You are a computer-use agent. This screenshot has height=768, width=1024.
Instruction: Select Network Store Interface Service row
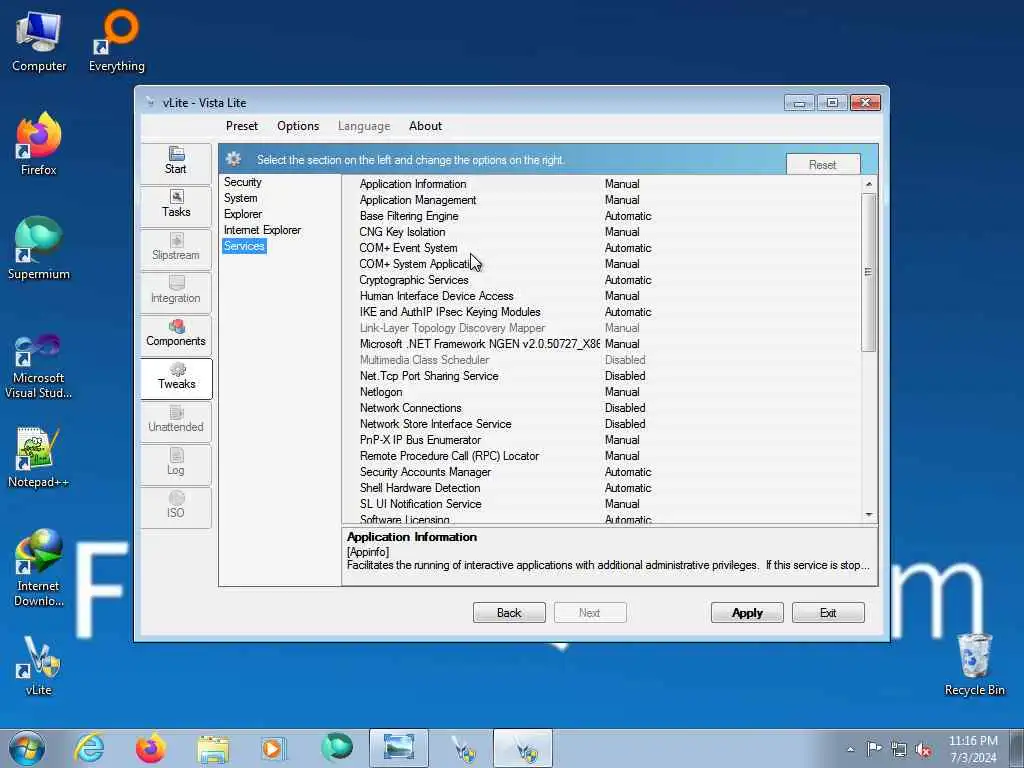pos(601,424)
